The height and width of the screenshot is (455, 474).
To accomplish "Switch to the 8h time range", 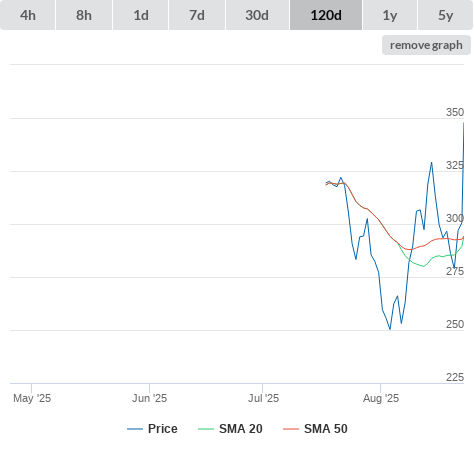I will (x=84, y=15).
